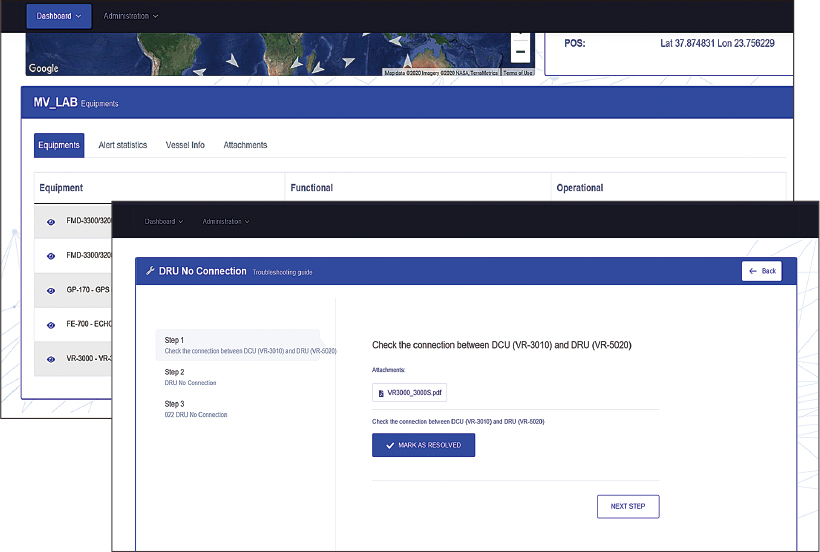Click the MARK AS RESOLVED button
The image size is (820, 552).
click(423, 445)
